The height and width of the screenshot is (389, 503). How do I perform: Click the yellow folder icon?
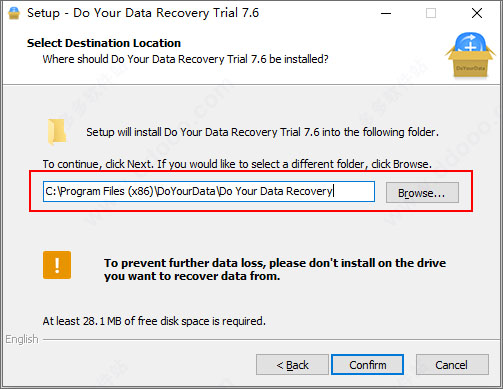click(x=57, y=132)
